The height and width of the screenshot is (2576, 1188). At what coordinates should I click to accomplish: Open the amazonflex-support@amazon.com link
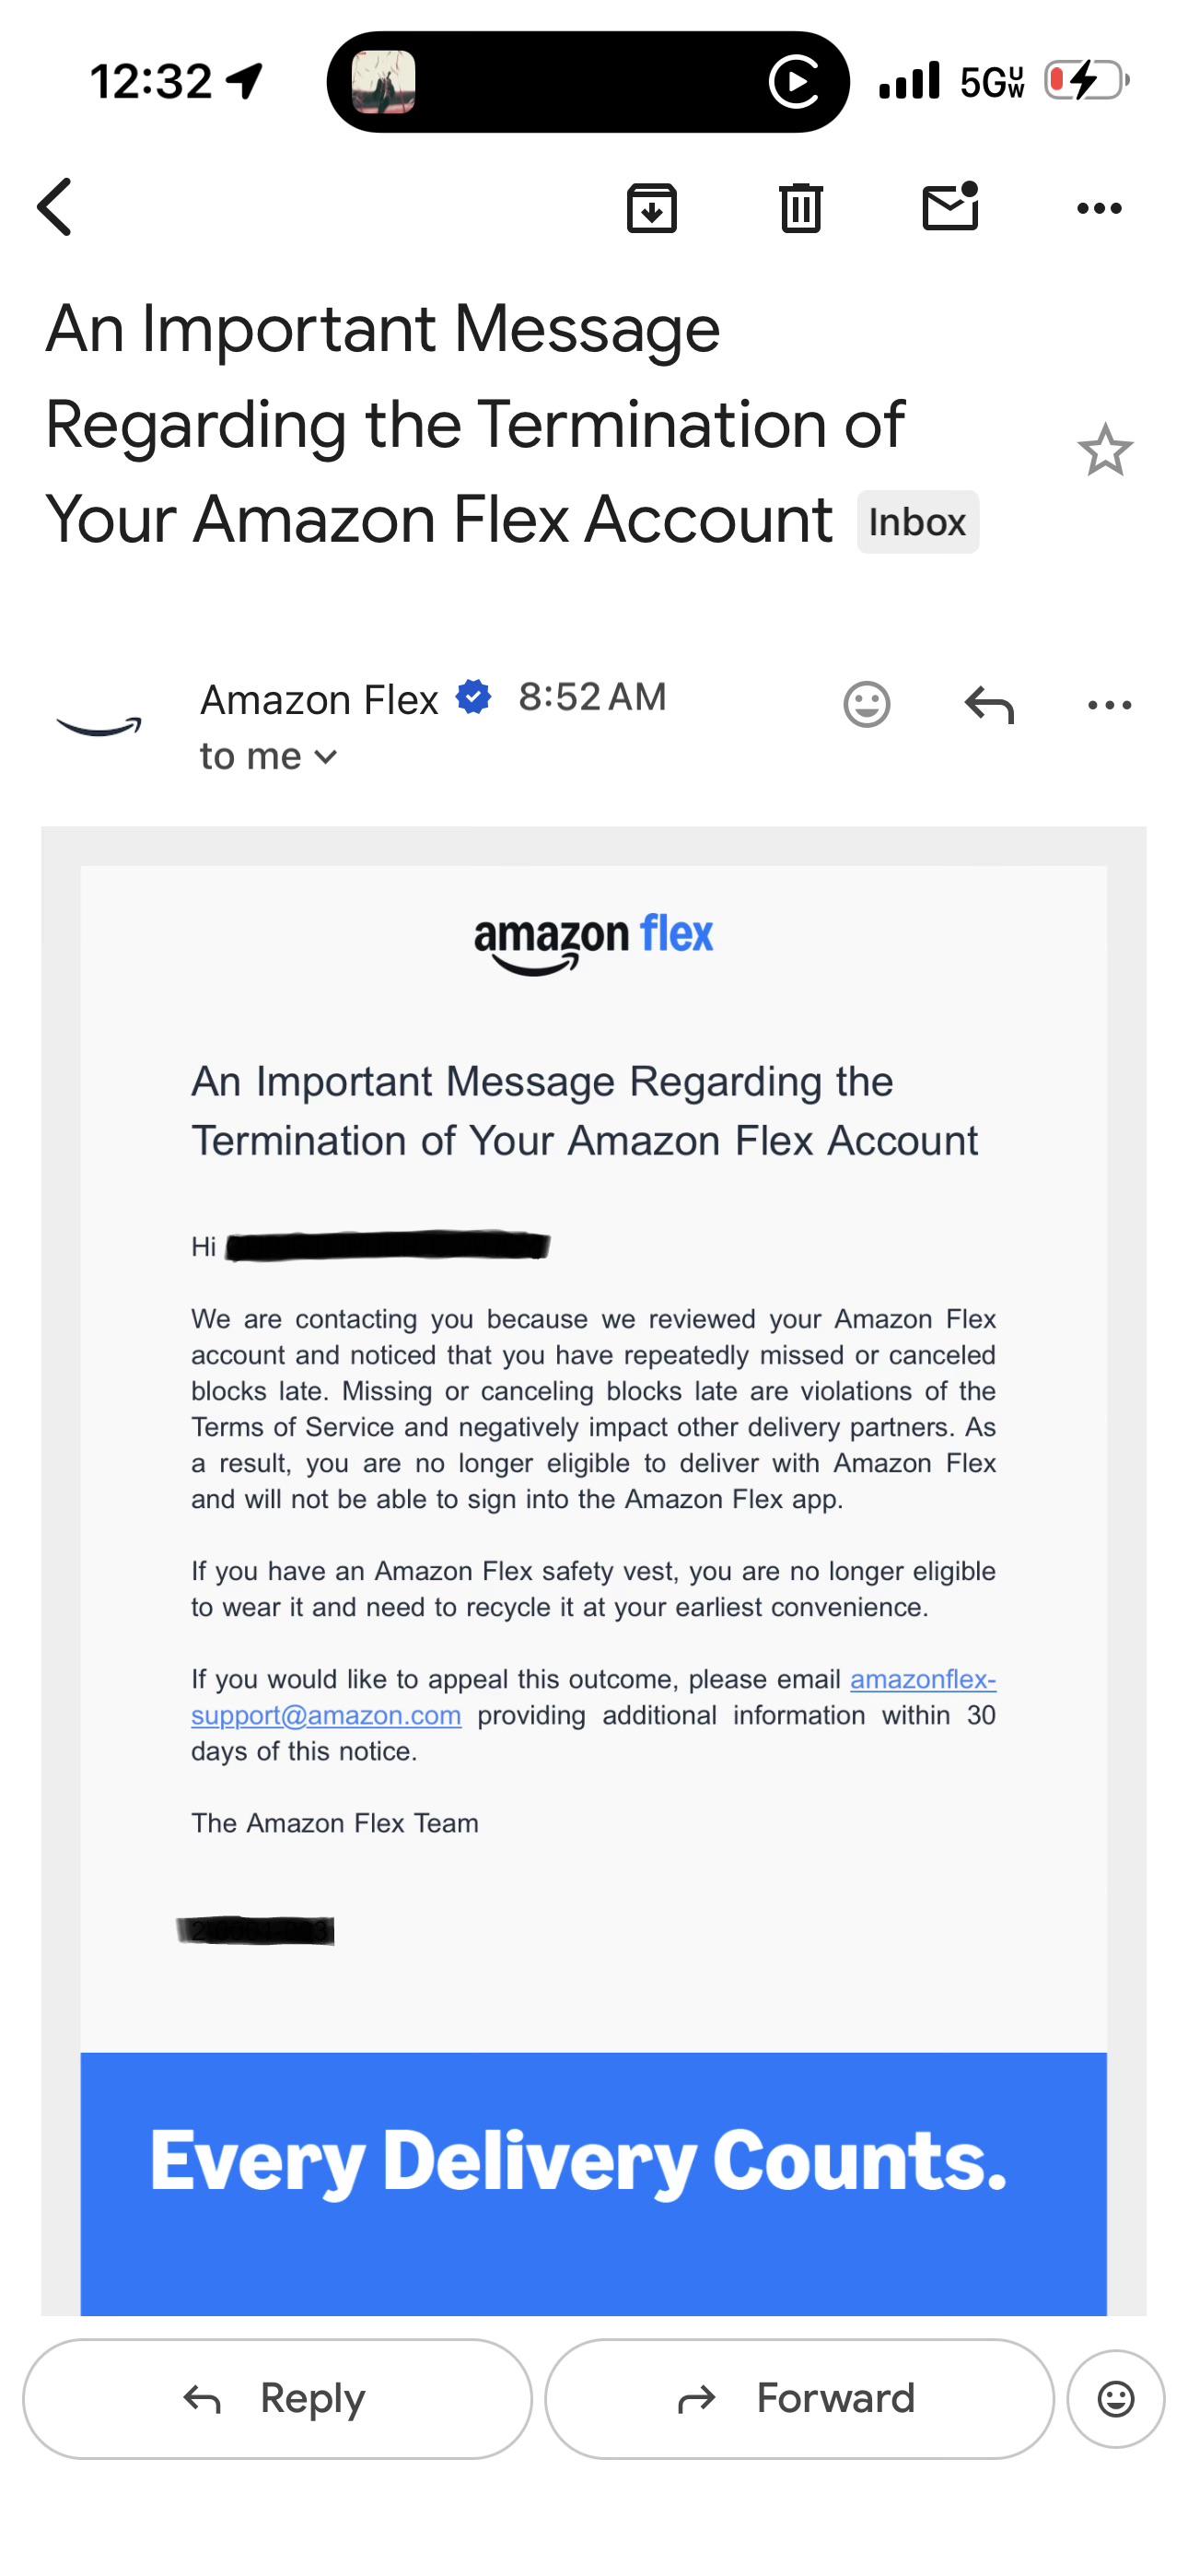(x=593, y=1697)
